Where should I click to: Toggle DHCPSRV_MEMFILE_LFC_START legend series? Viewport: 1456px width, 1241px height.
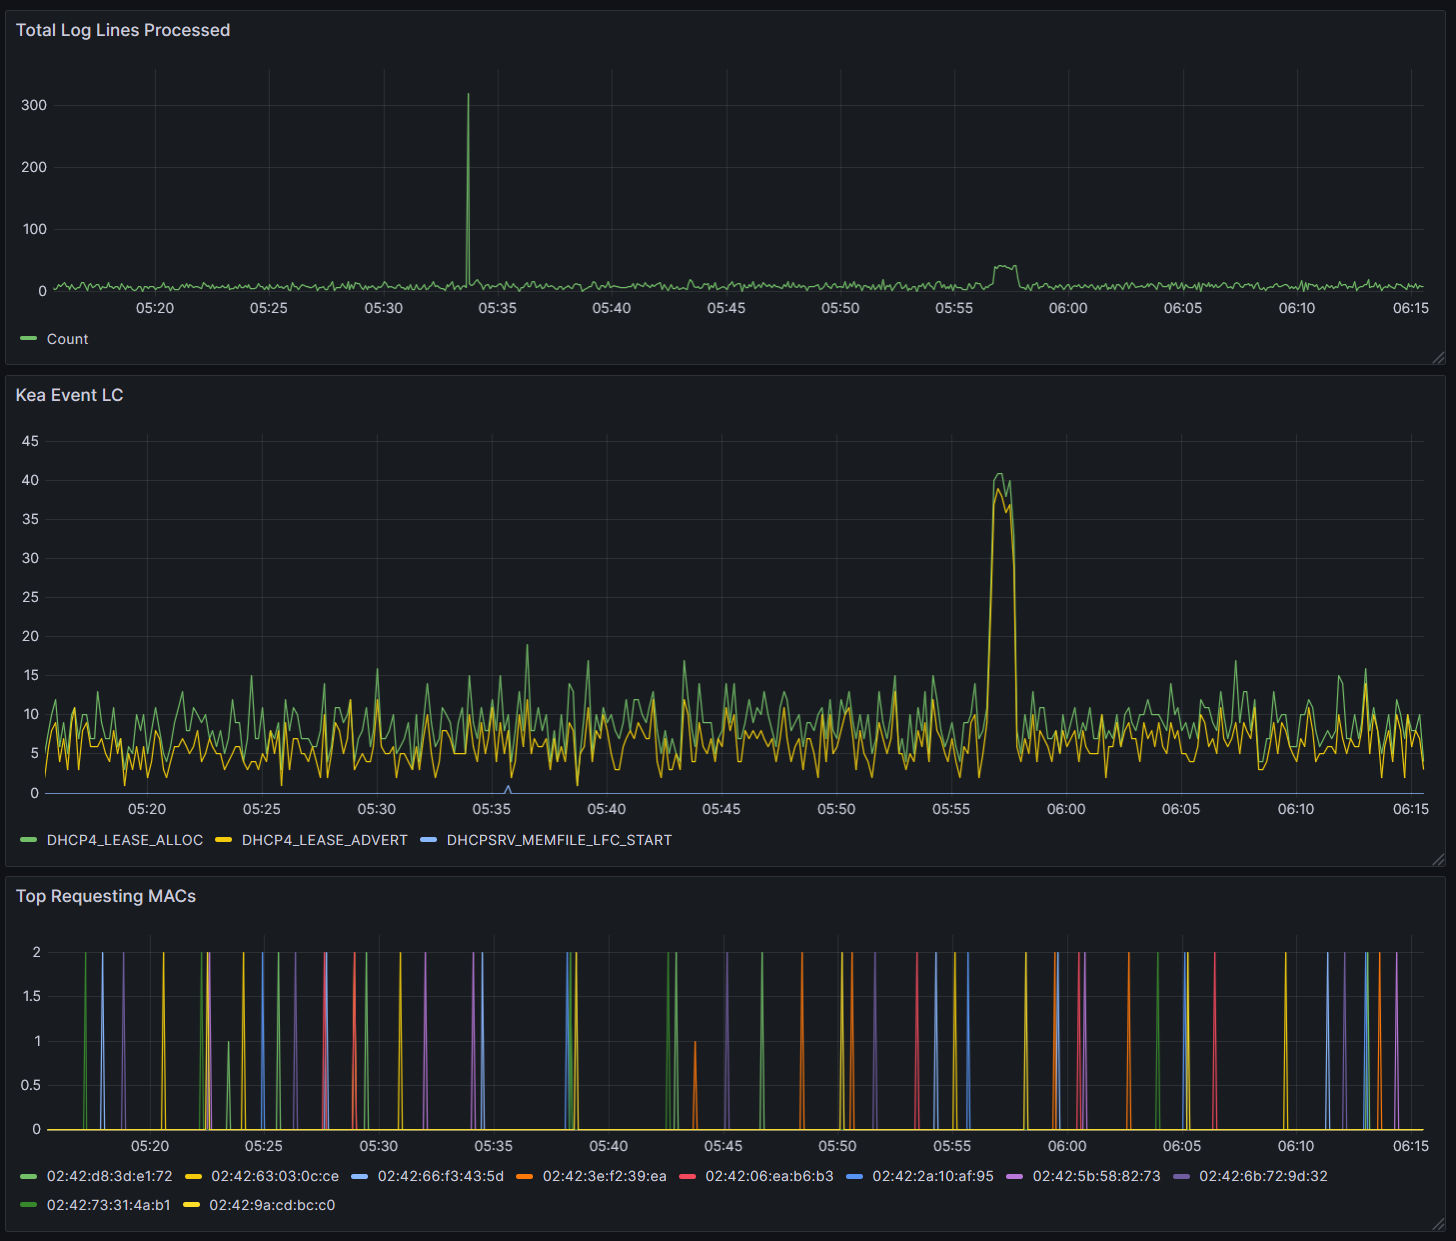559,840
